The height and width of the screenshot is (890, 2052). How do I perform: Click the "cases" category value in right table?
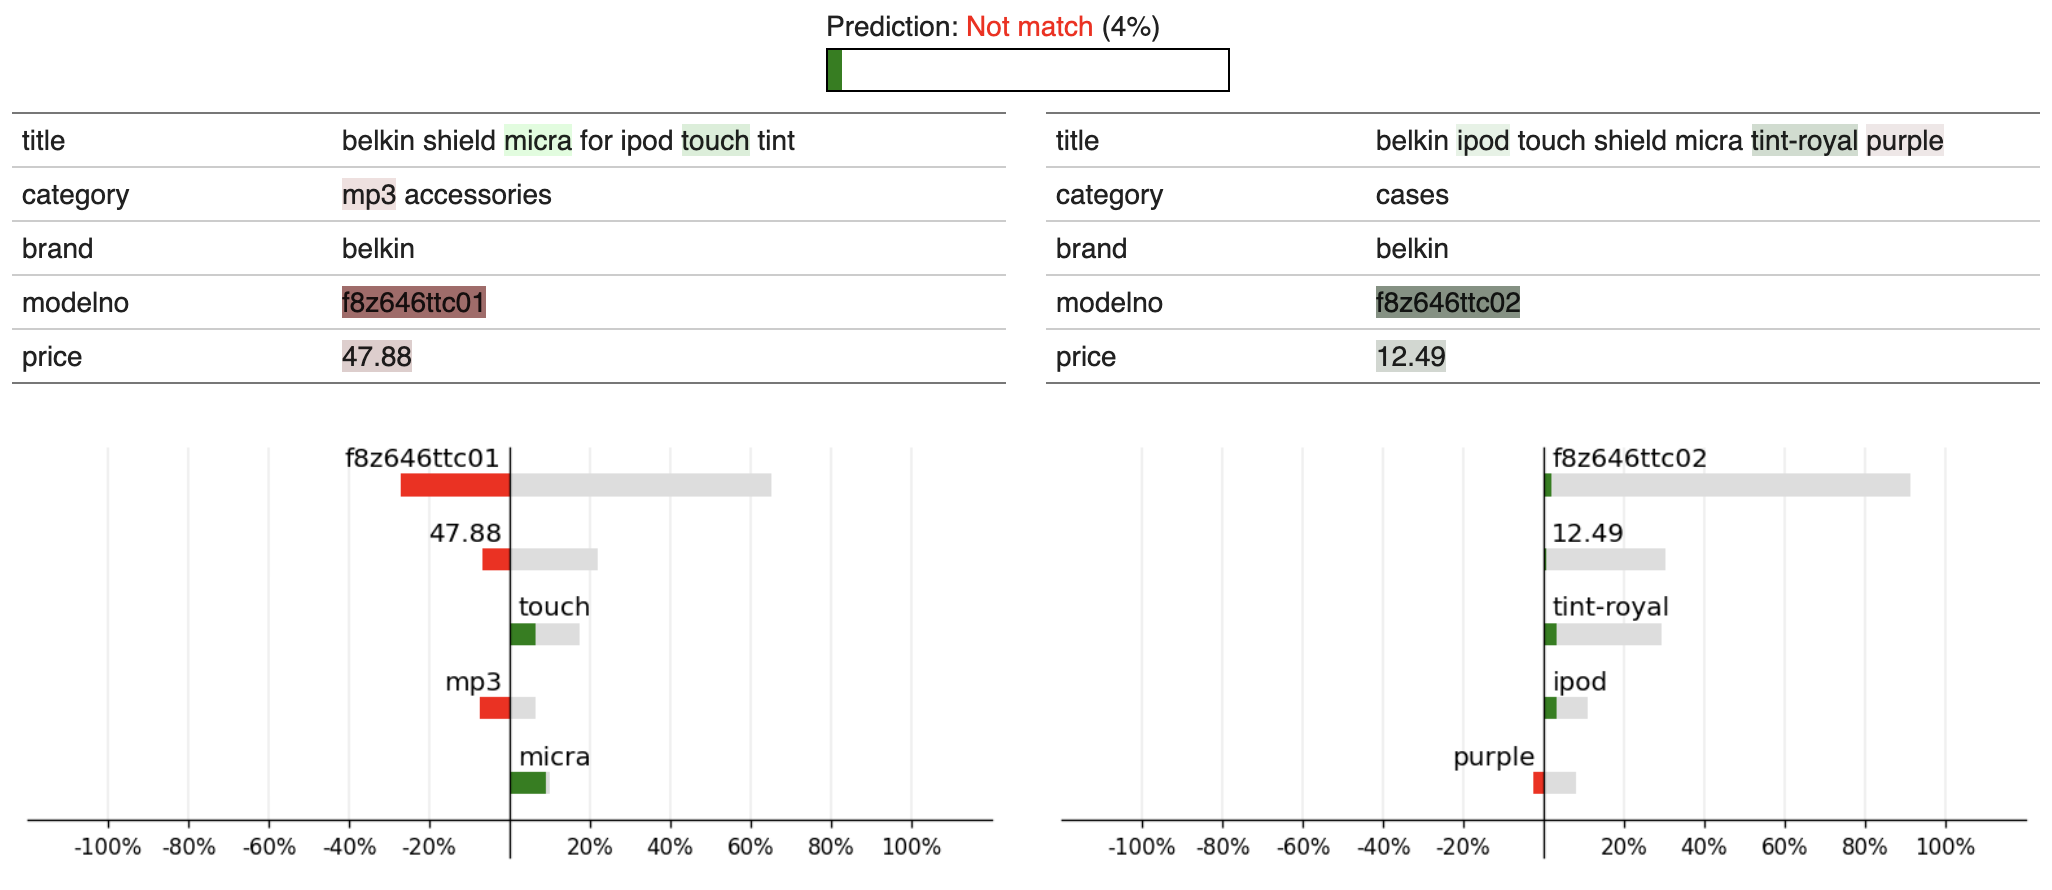1411,194
